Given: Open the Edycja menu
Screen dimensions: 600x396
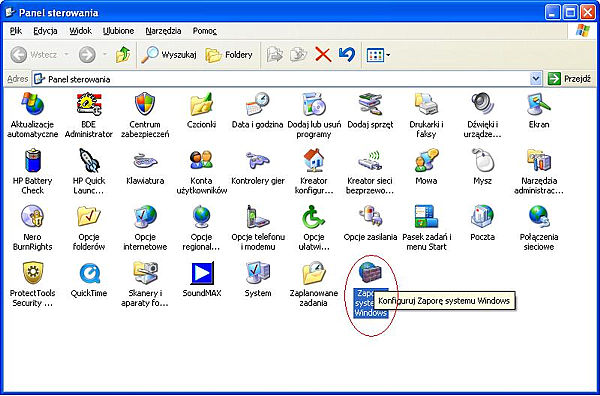Looking at the screenshot, I should pyautogui.click(x=45, y=31).
